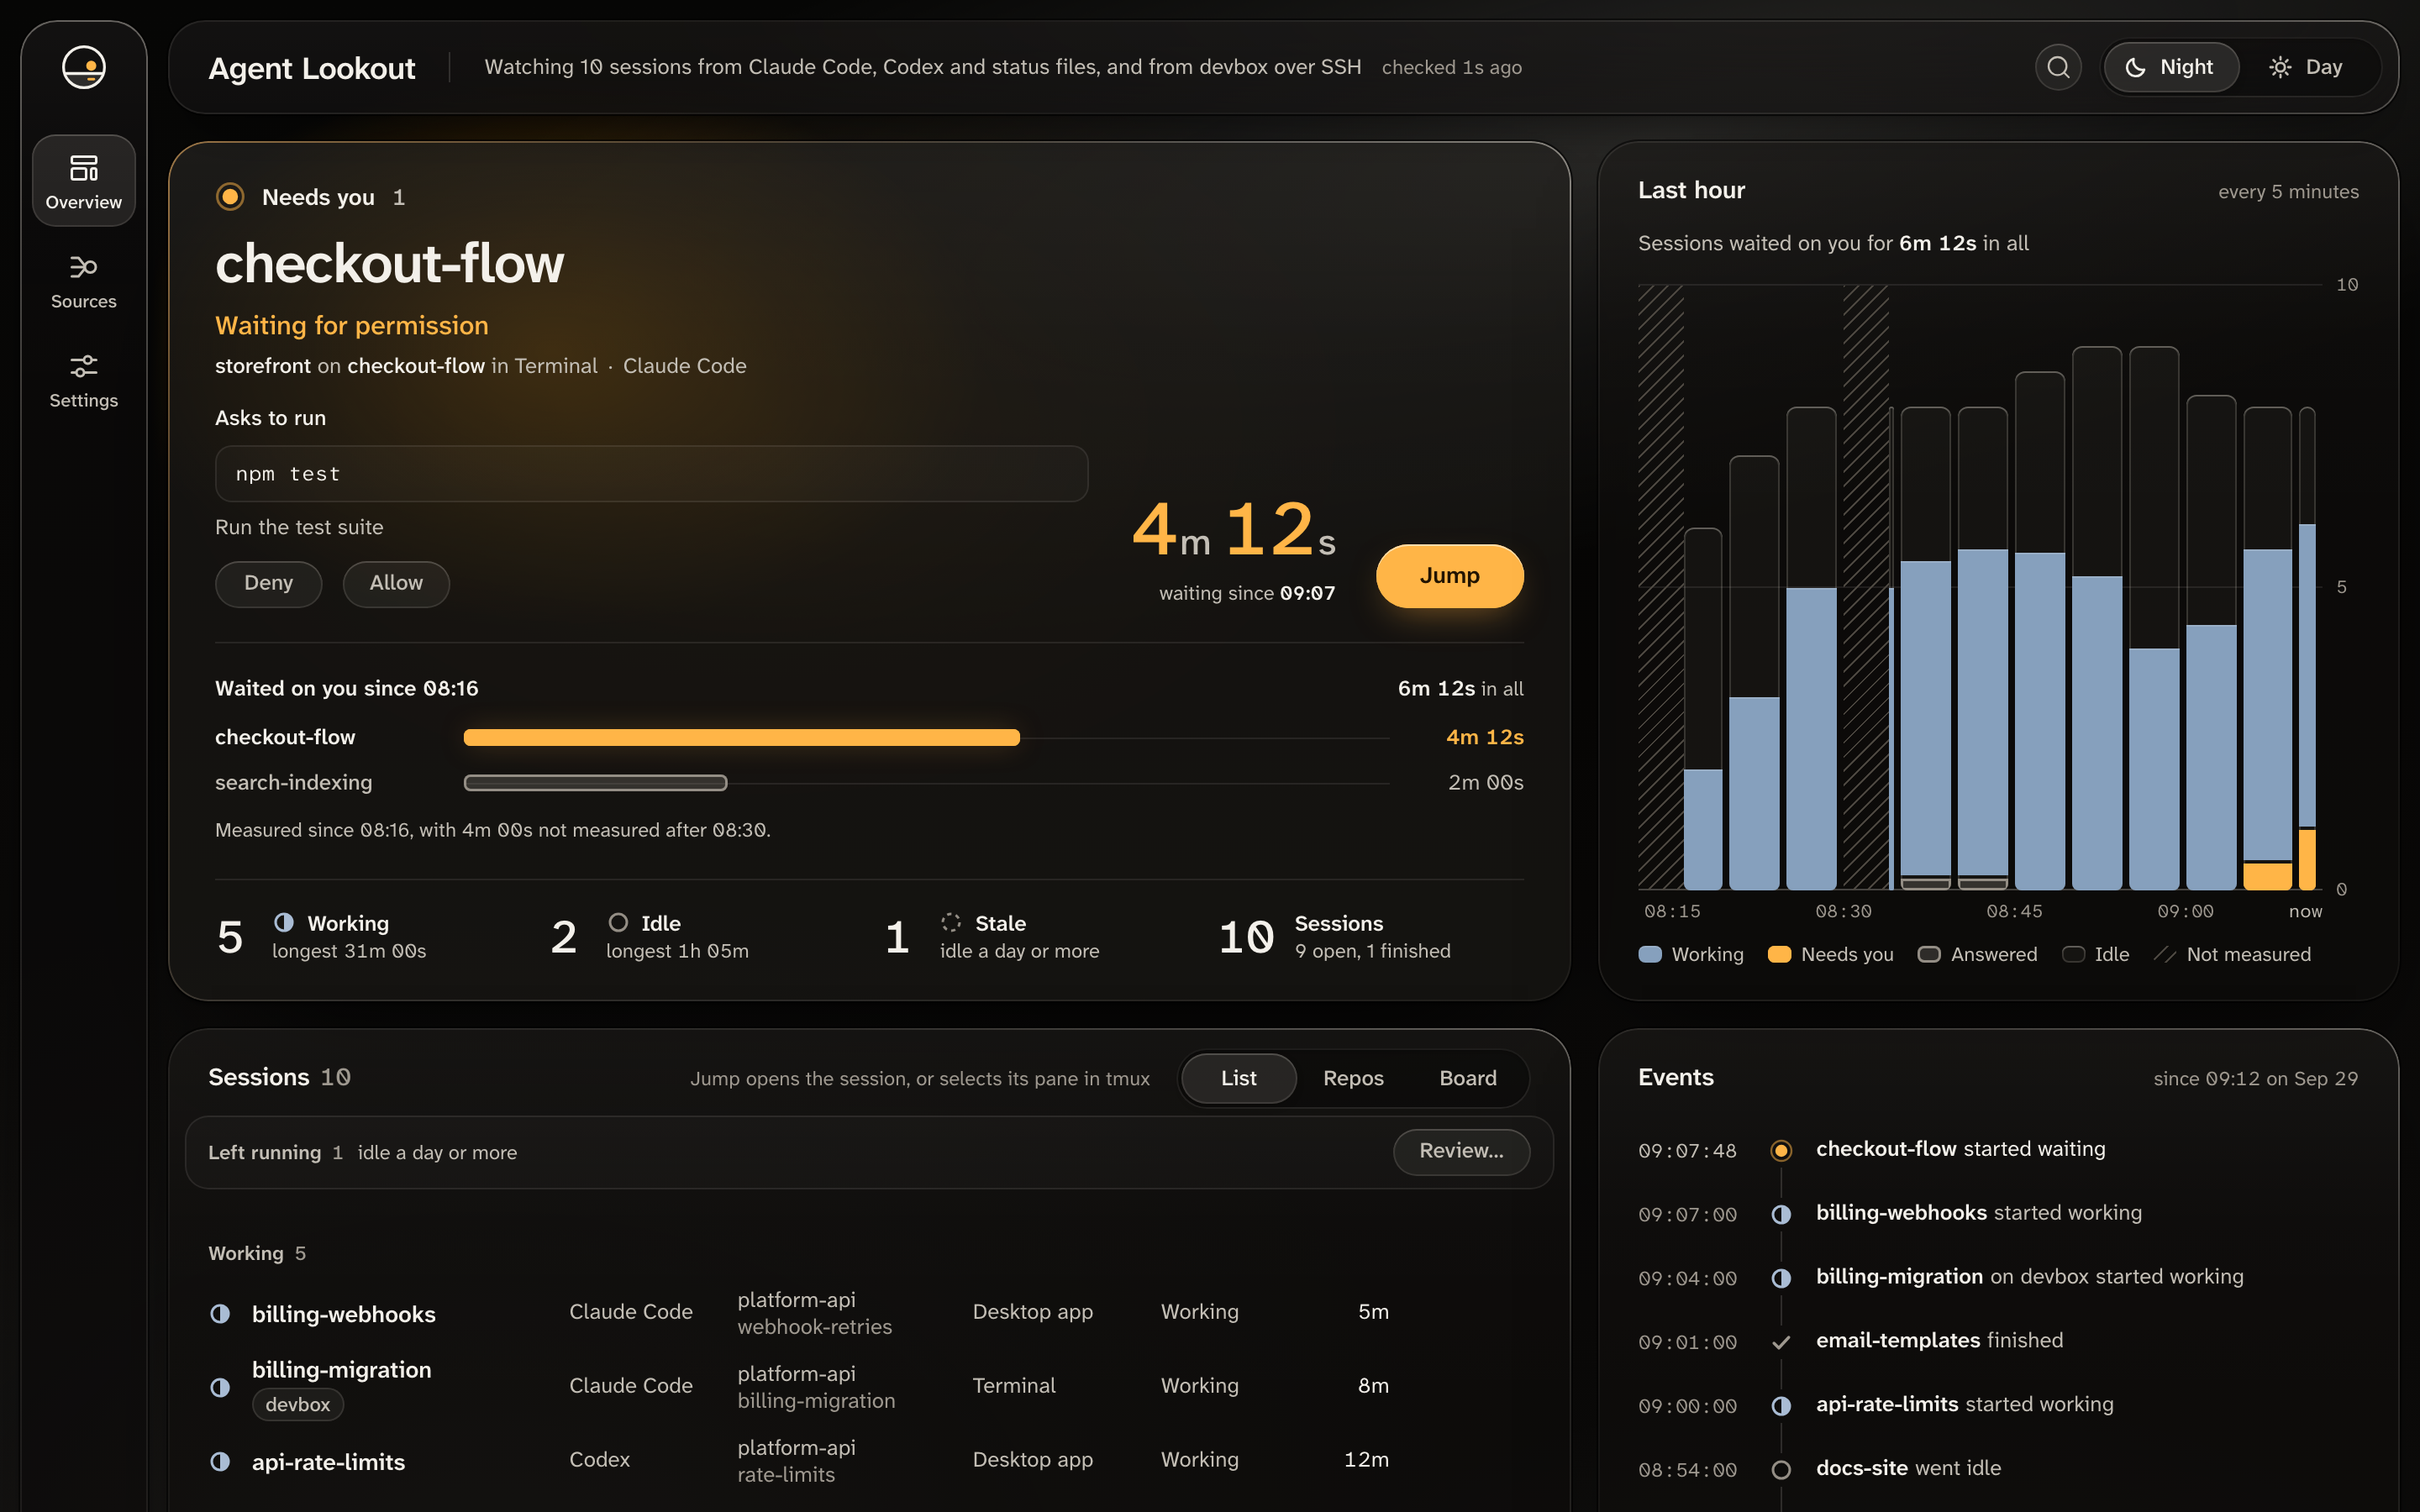Viewport: 2420px width, 1512px height.
Task: Allow the npm test request
Action: (x=396, y=583)
